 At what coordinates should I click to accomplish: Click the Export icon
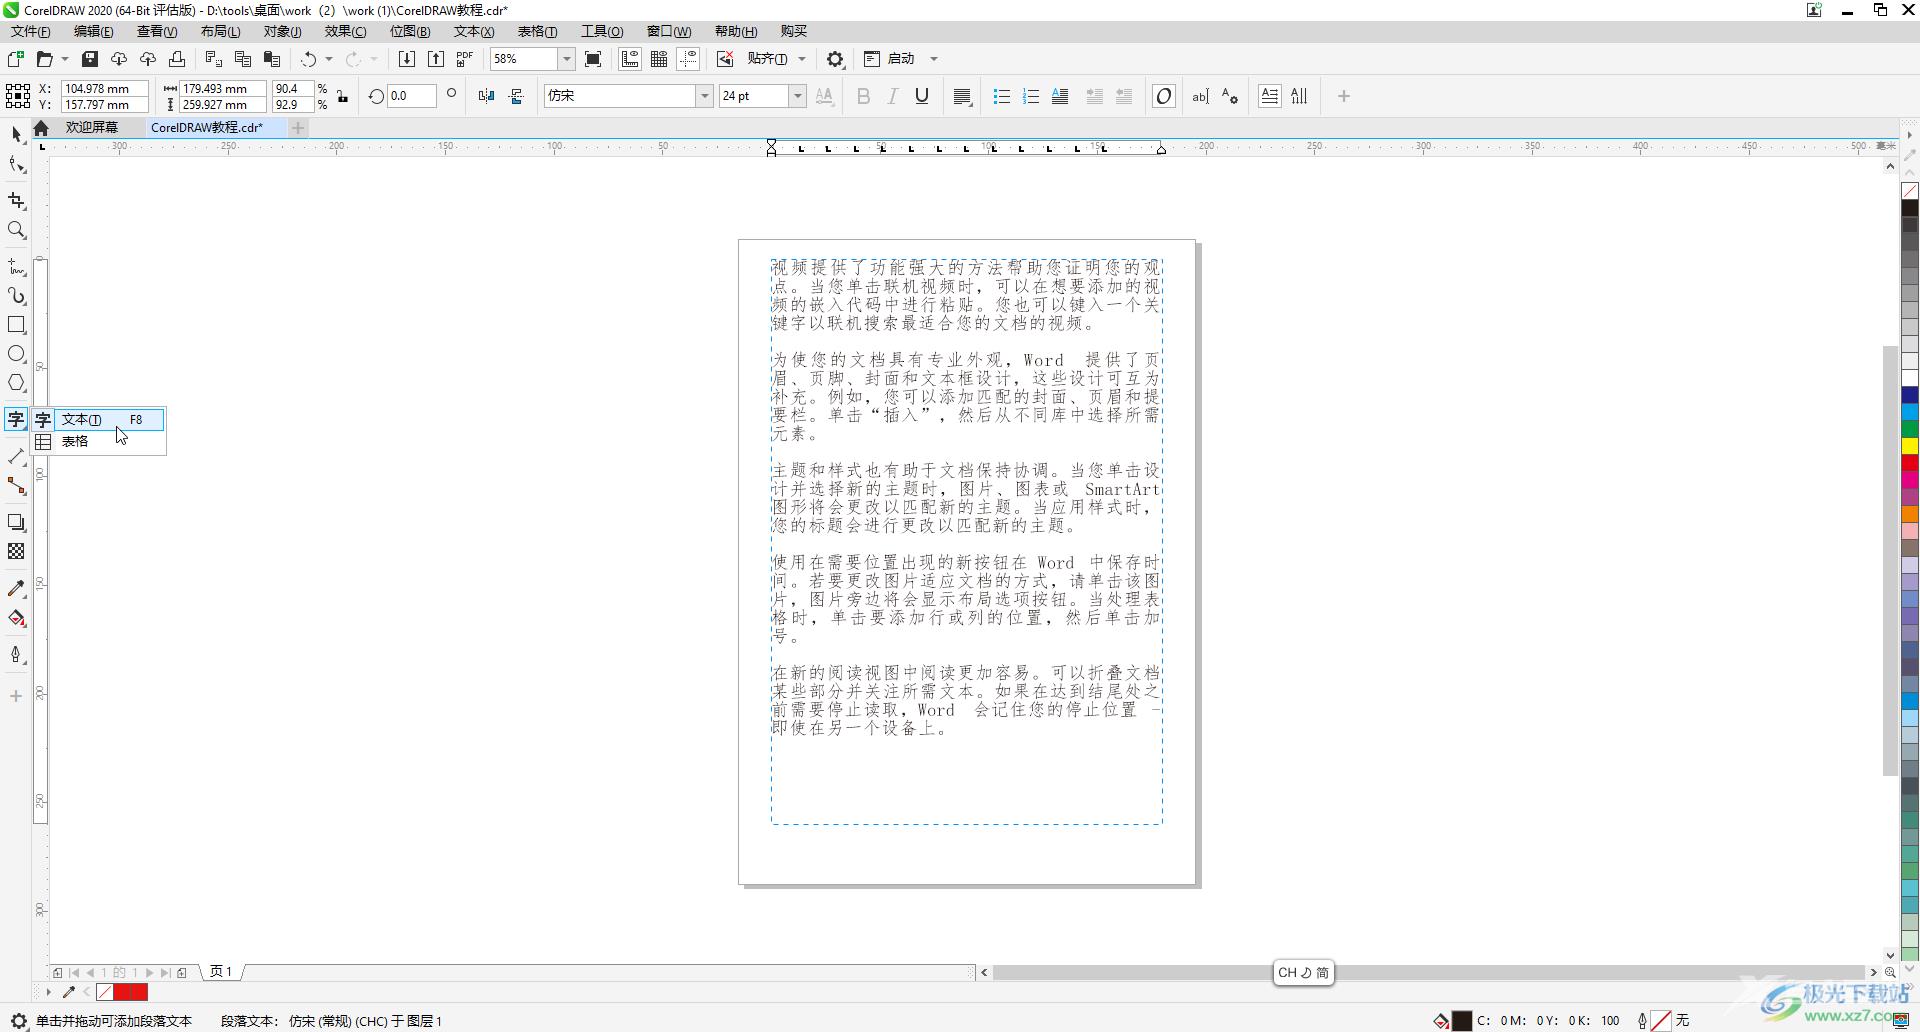(436, 59)
